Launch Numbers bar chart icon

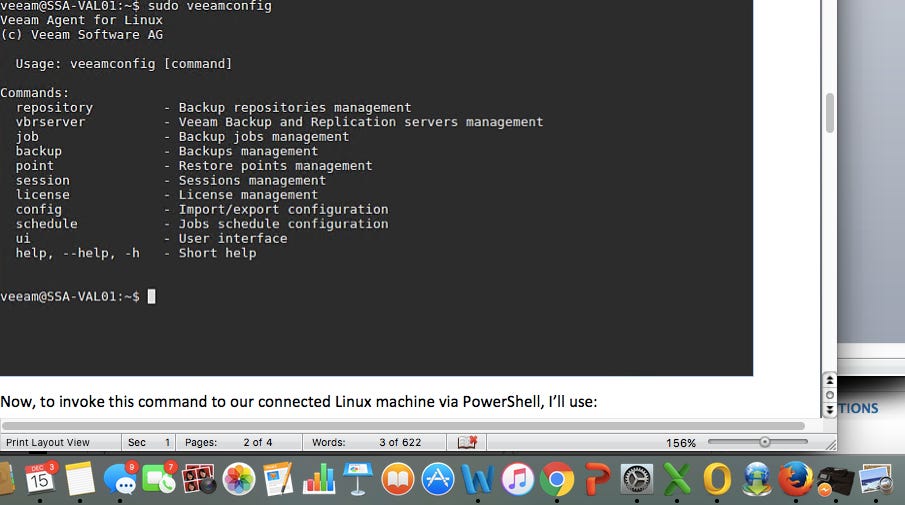[x=319, y=479]
